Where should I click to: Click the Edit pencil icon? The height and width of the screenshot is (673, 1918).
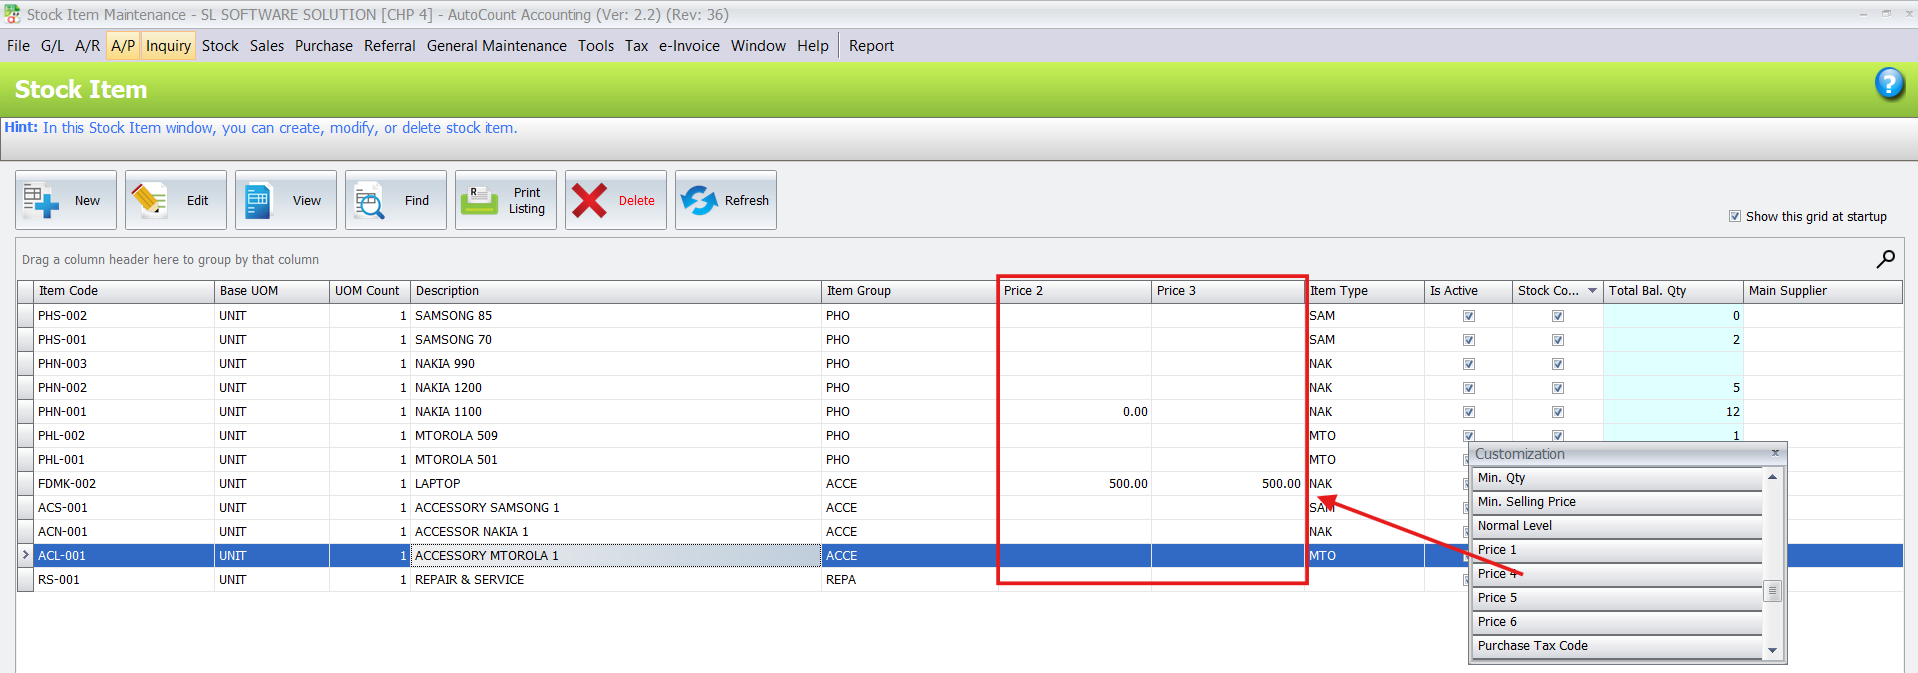point(150,200)
